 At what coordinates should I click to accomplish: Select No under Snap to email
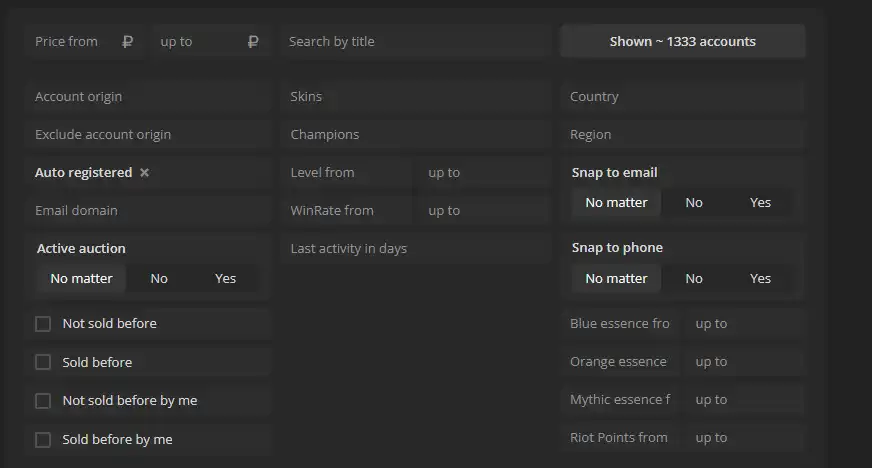pos(694,203)
